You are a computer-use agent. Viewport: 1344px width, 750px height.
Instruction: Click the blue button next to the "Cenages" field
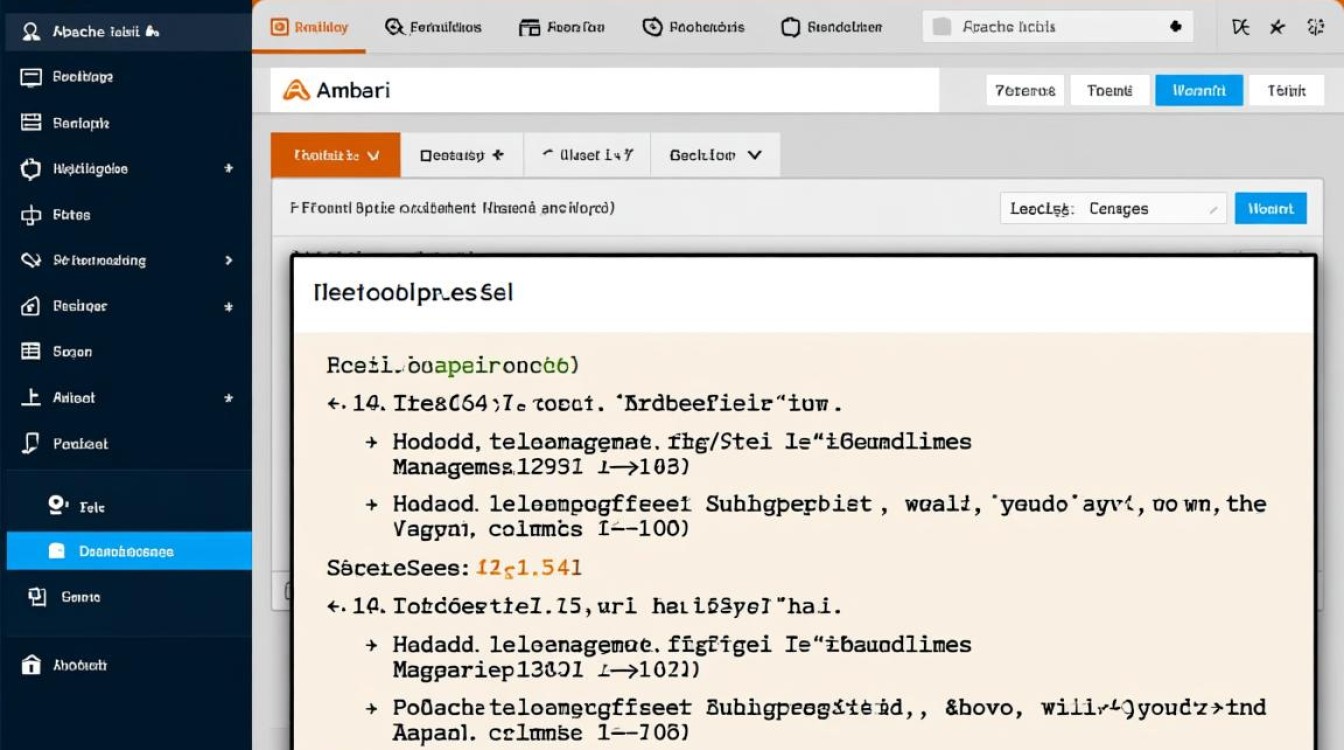tap(1271, 208)
